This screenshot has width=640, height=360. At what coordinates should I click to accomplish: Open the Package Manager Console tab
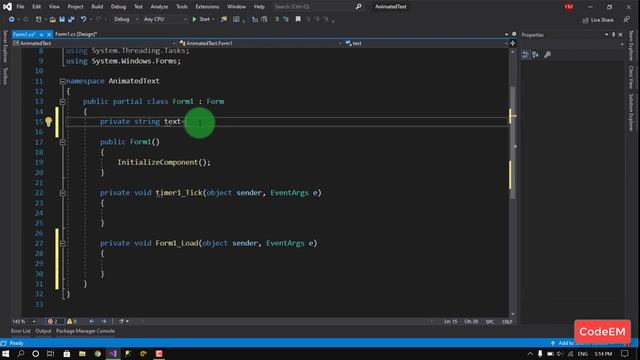tap(85, 331)
